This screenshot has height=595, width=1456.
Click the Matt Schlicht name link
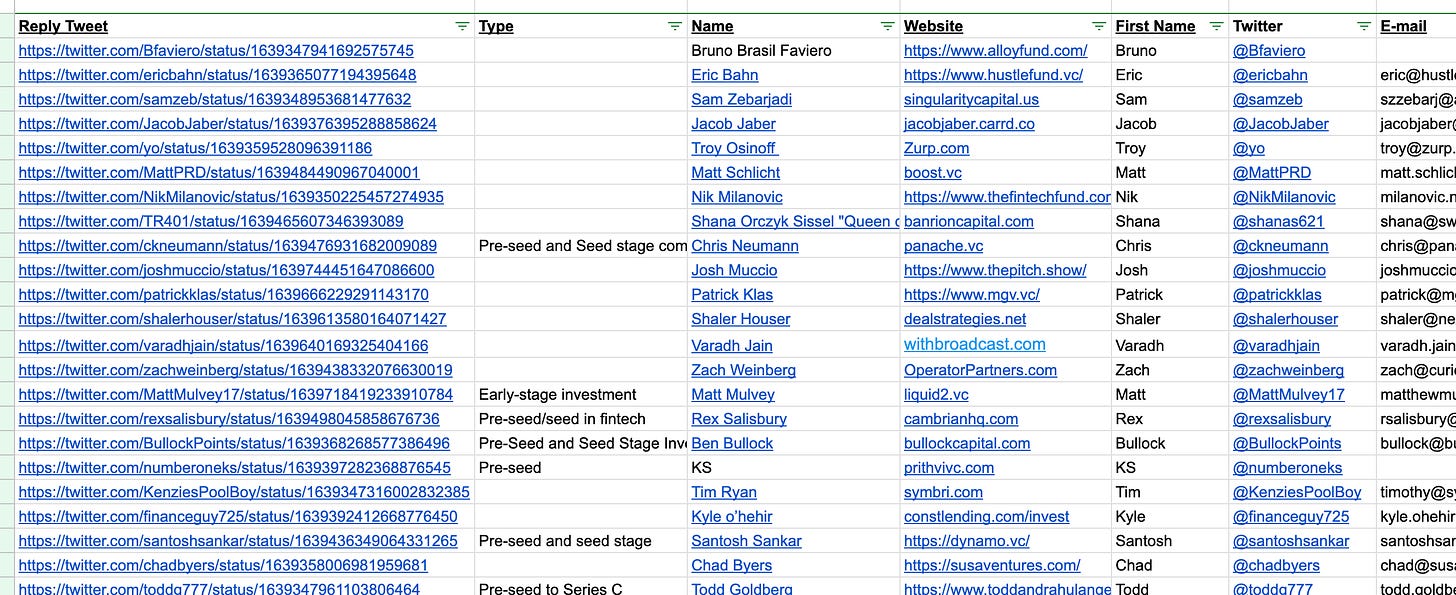pos(736,172)
